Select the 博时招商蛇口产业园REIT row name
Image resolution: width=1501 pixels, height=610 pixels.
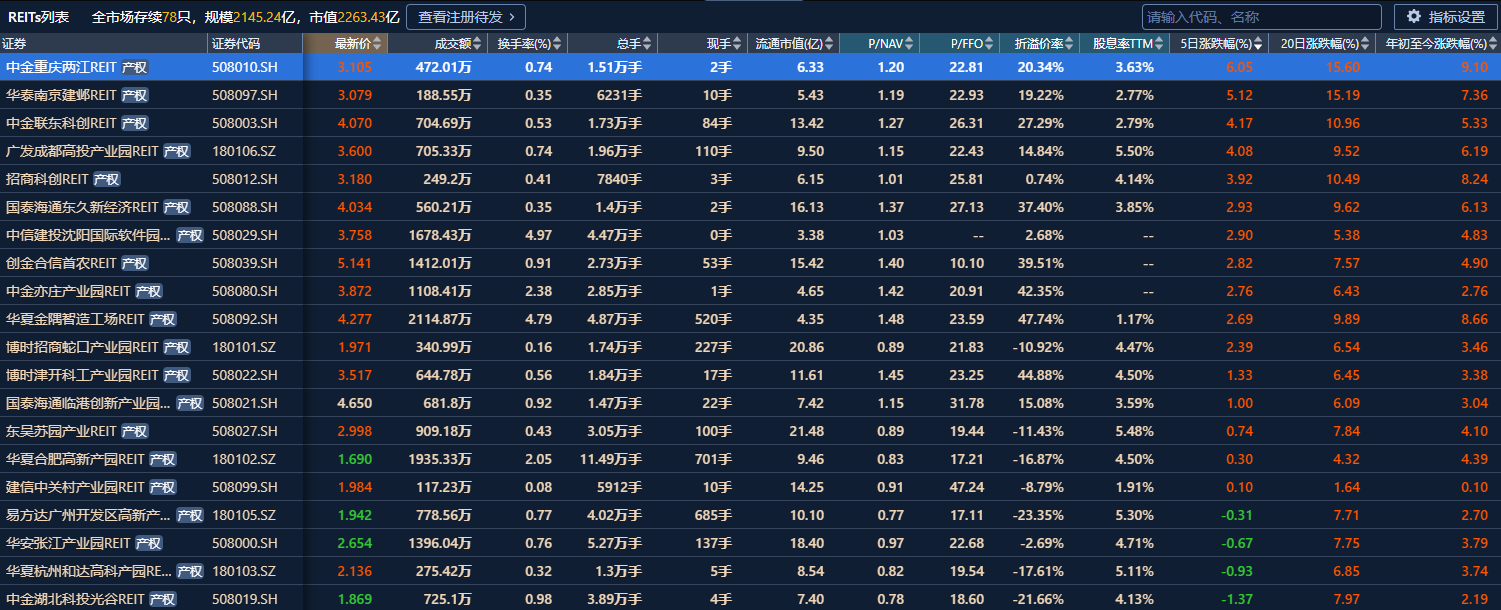[x=83, y=347]
